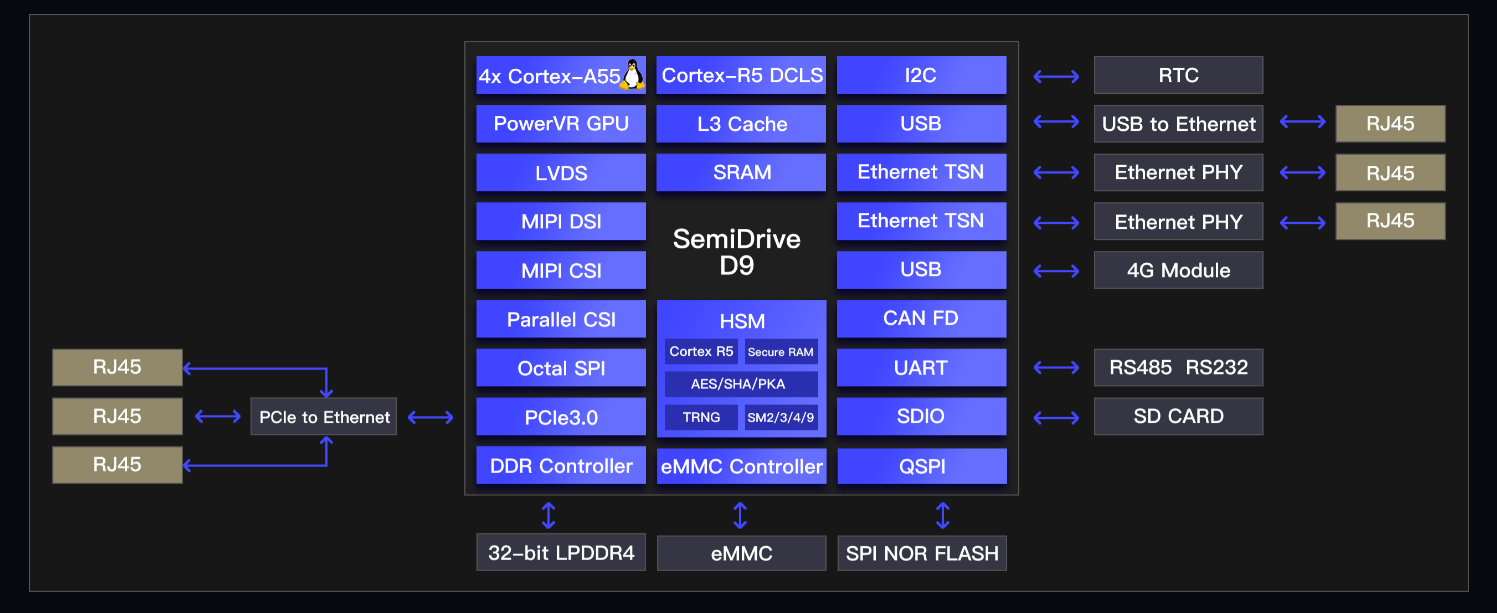The width and height of the screenshot is (1497, 613).
Task: Select the HSM block title
Action: tap(741, 321)
